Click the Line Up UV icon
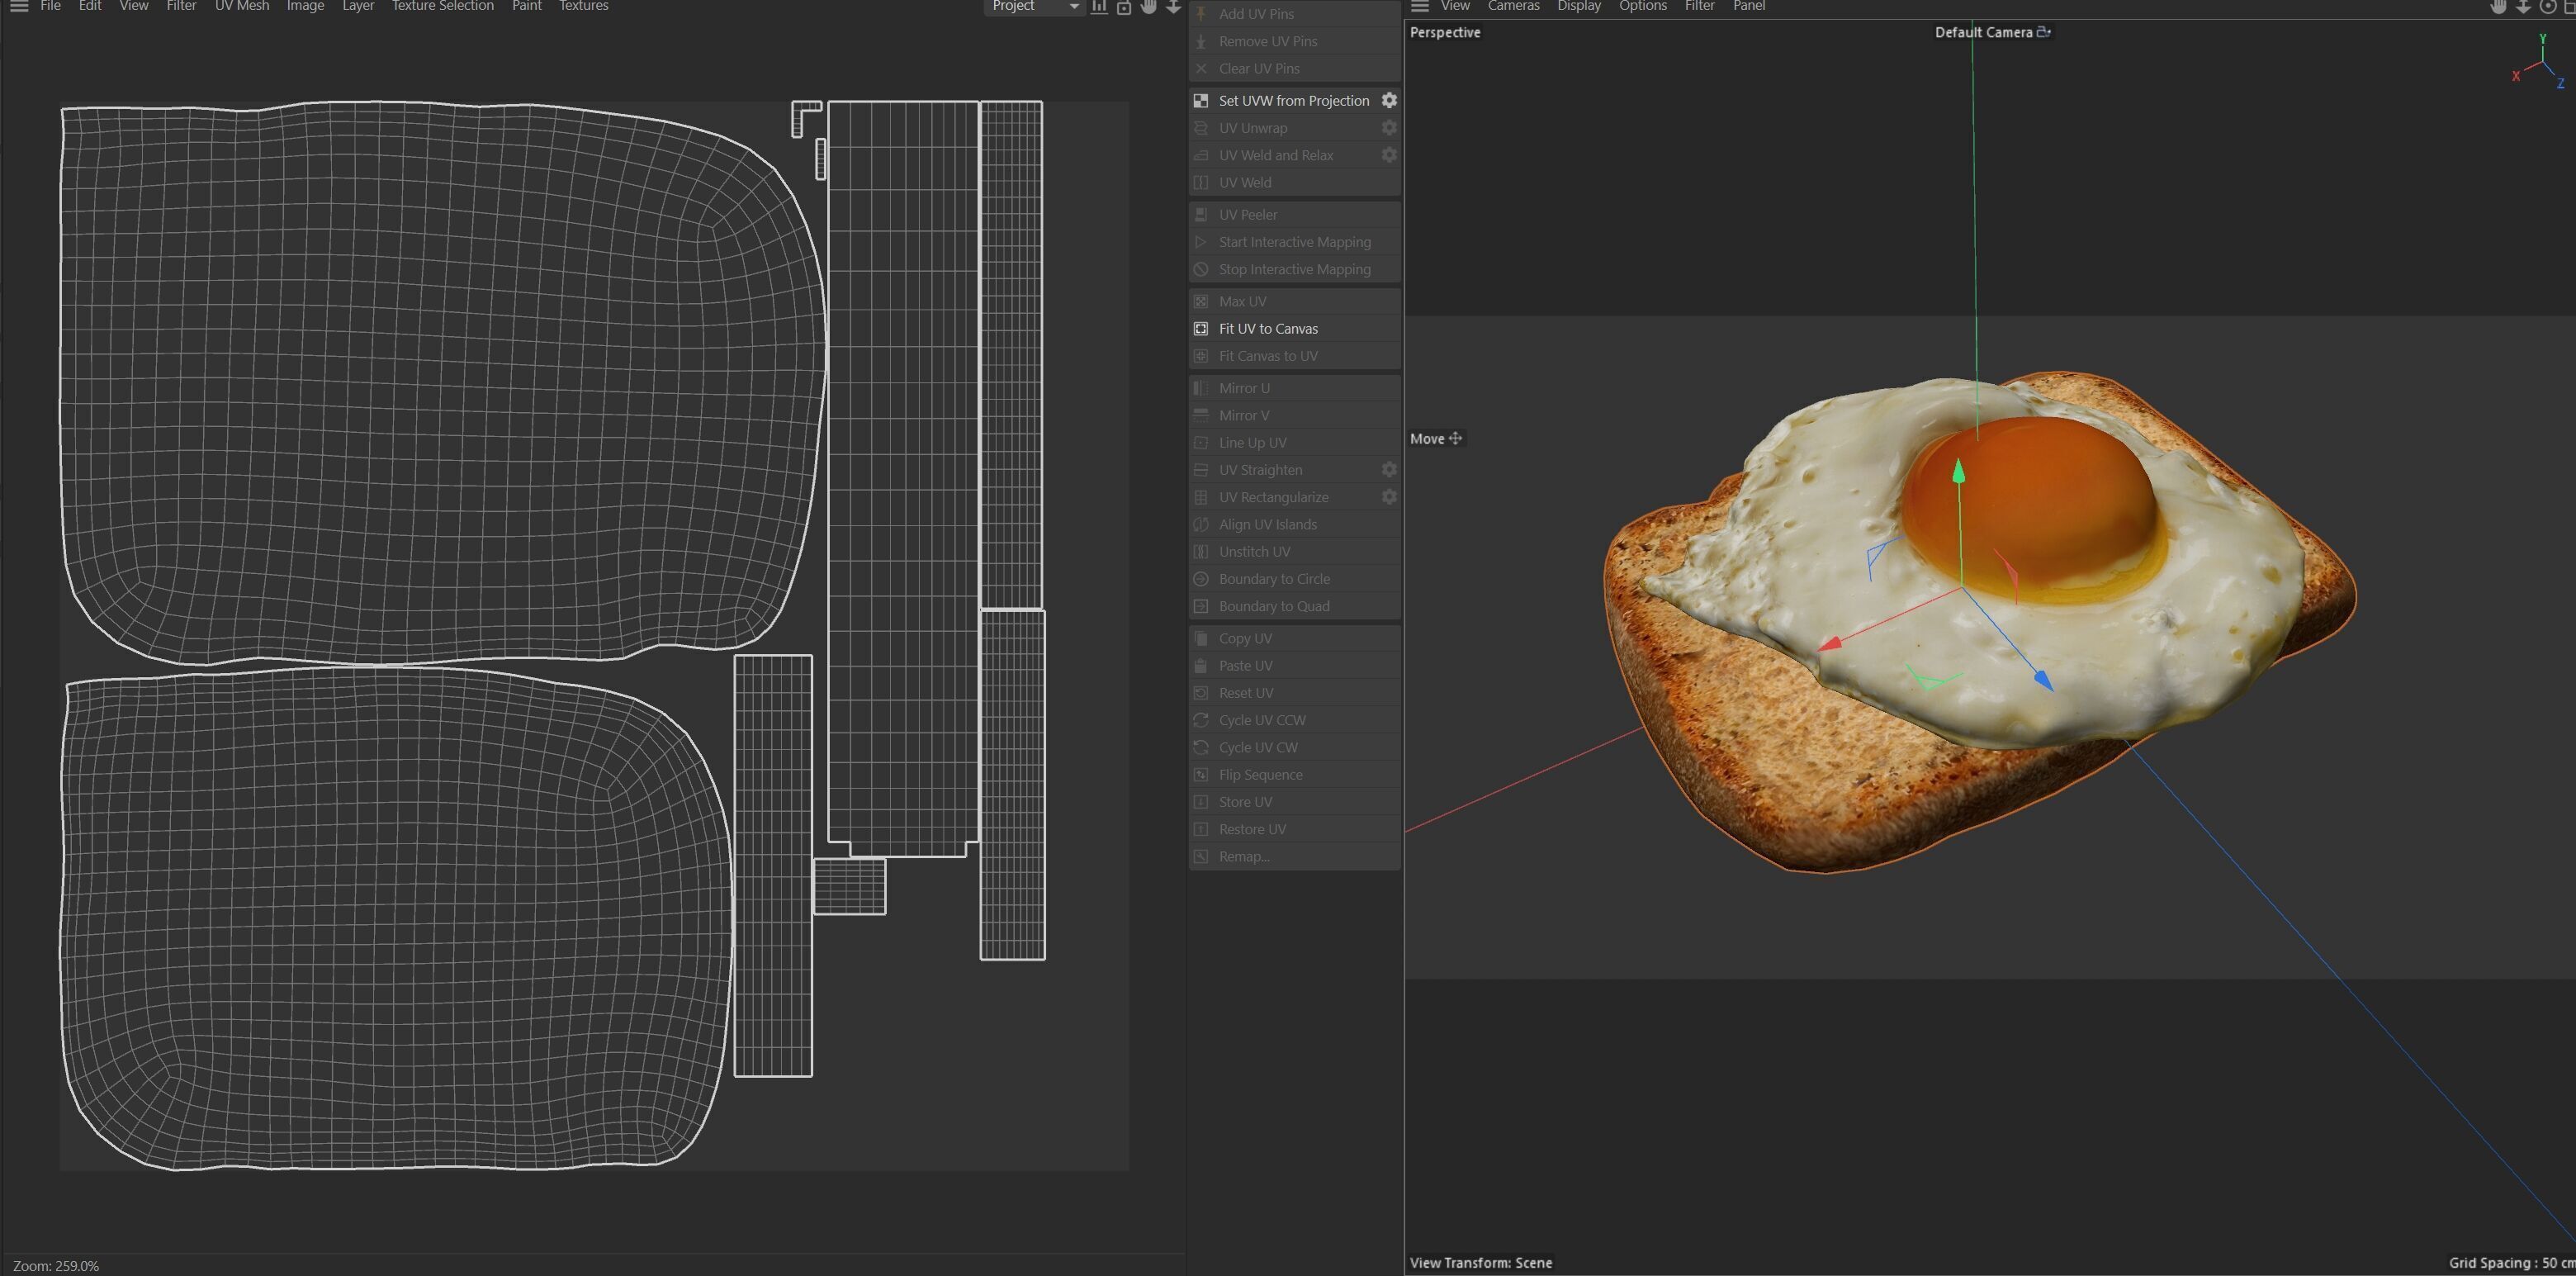Viewport: 2576px width, 1276px height. [x=1201, y=442]
